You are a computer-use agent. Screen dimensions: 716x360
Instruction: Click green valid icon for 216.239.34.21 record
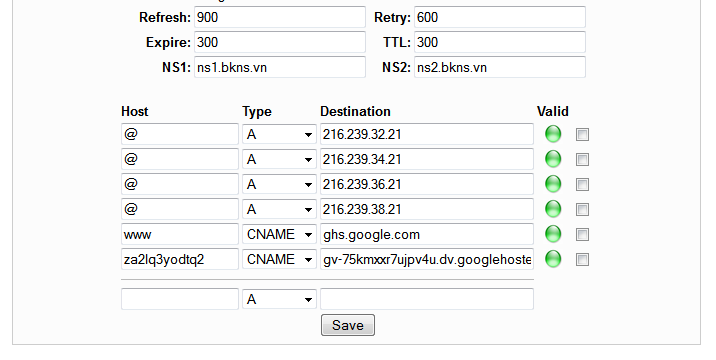(x=553, y=159)
